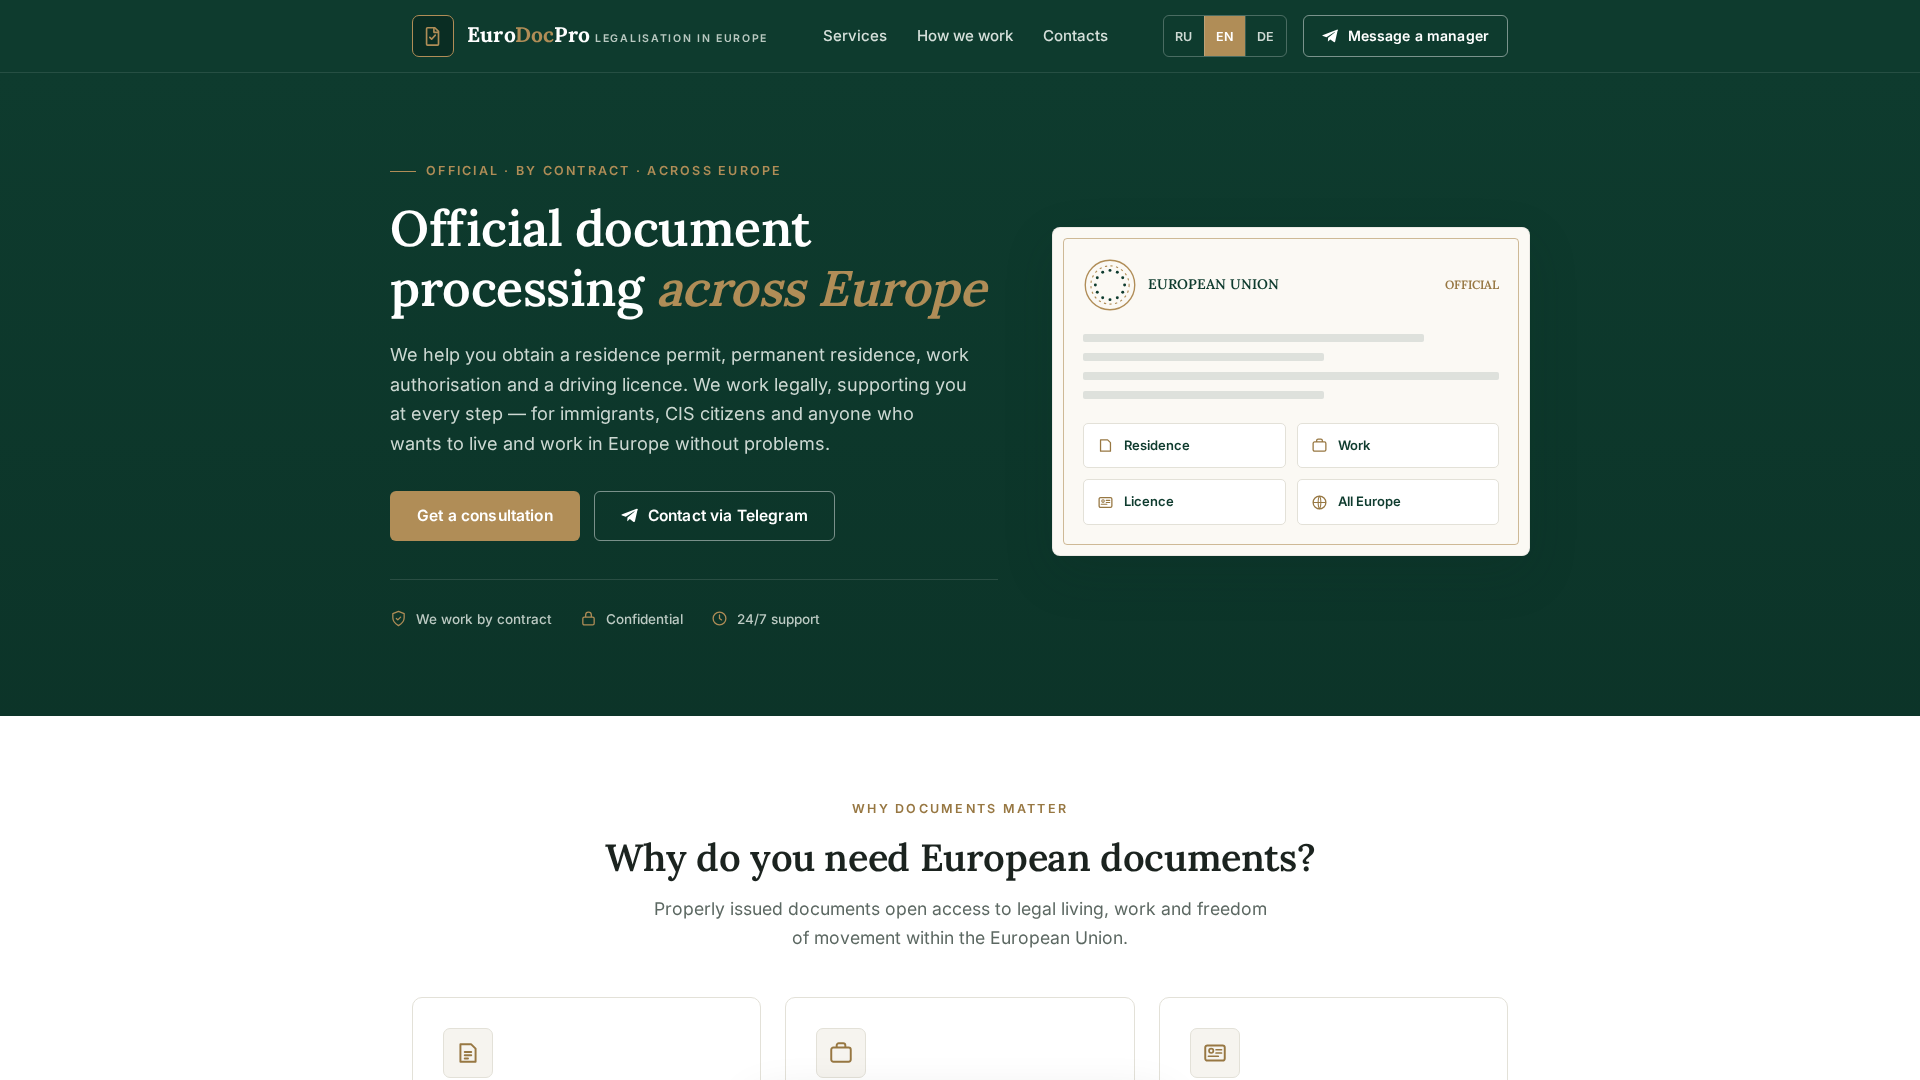
Task: Click the Telegram plane icon in Contact button
Action: pyautogui.click(x=630, y=516)
